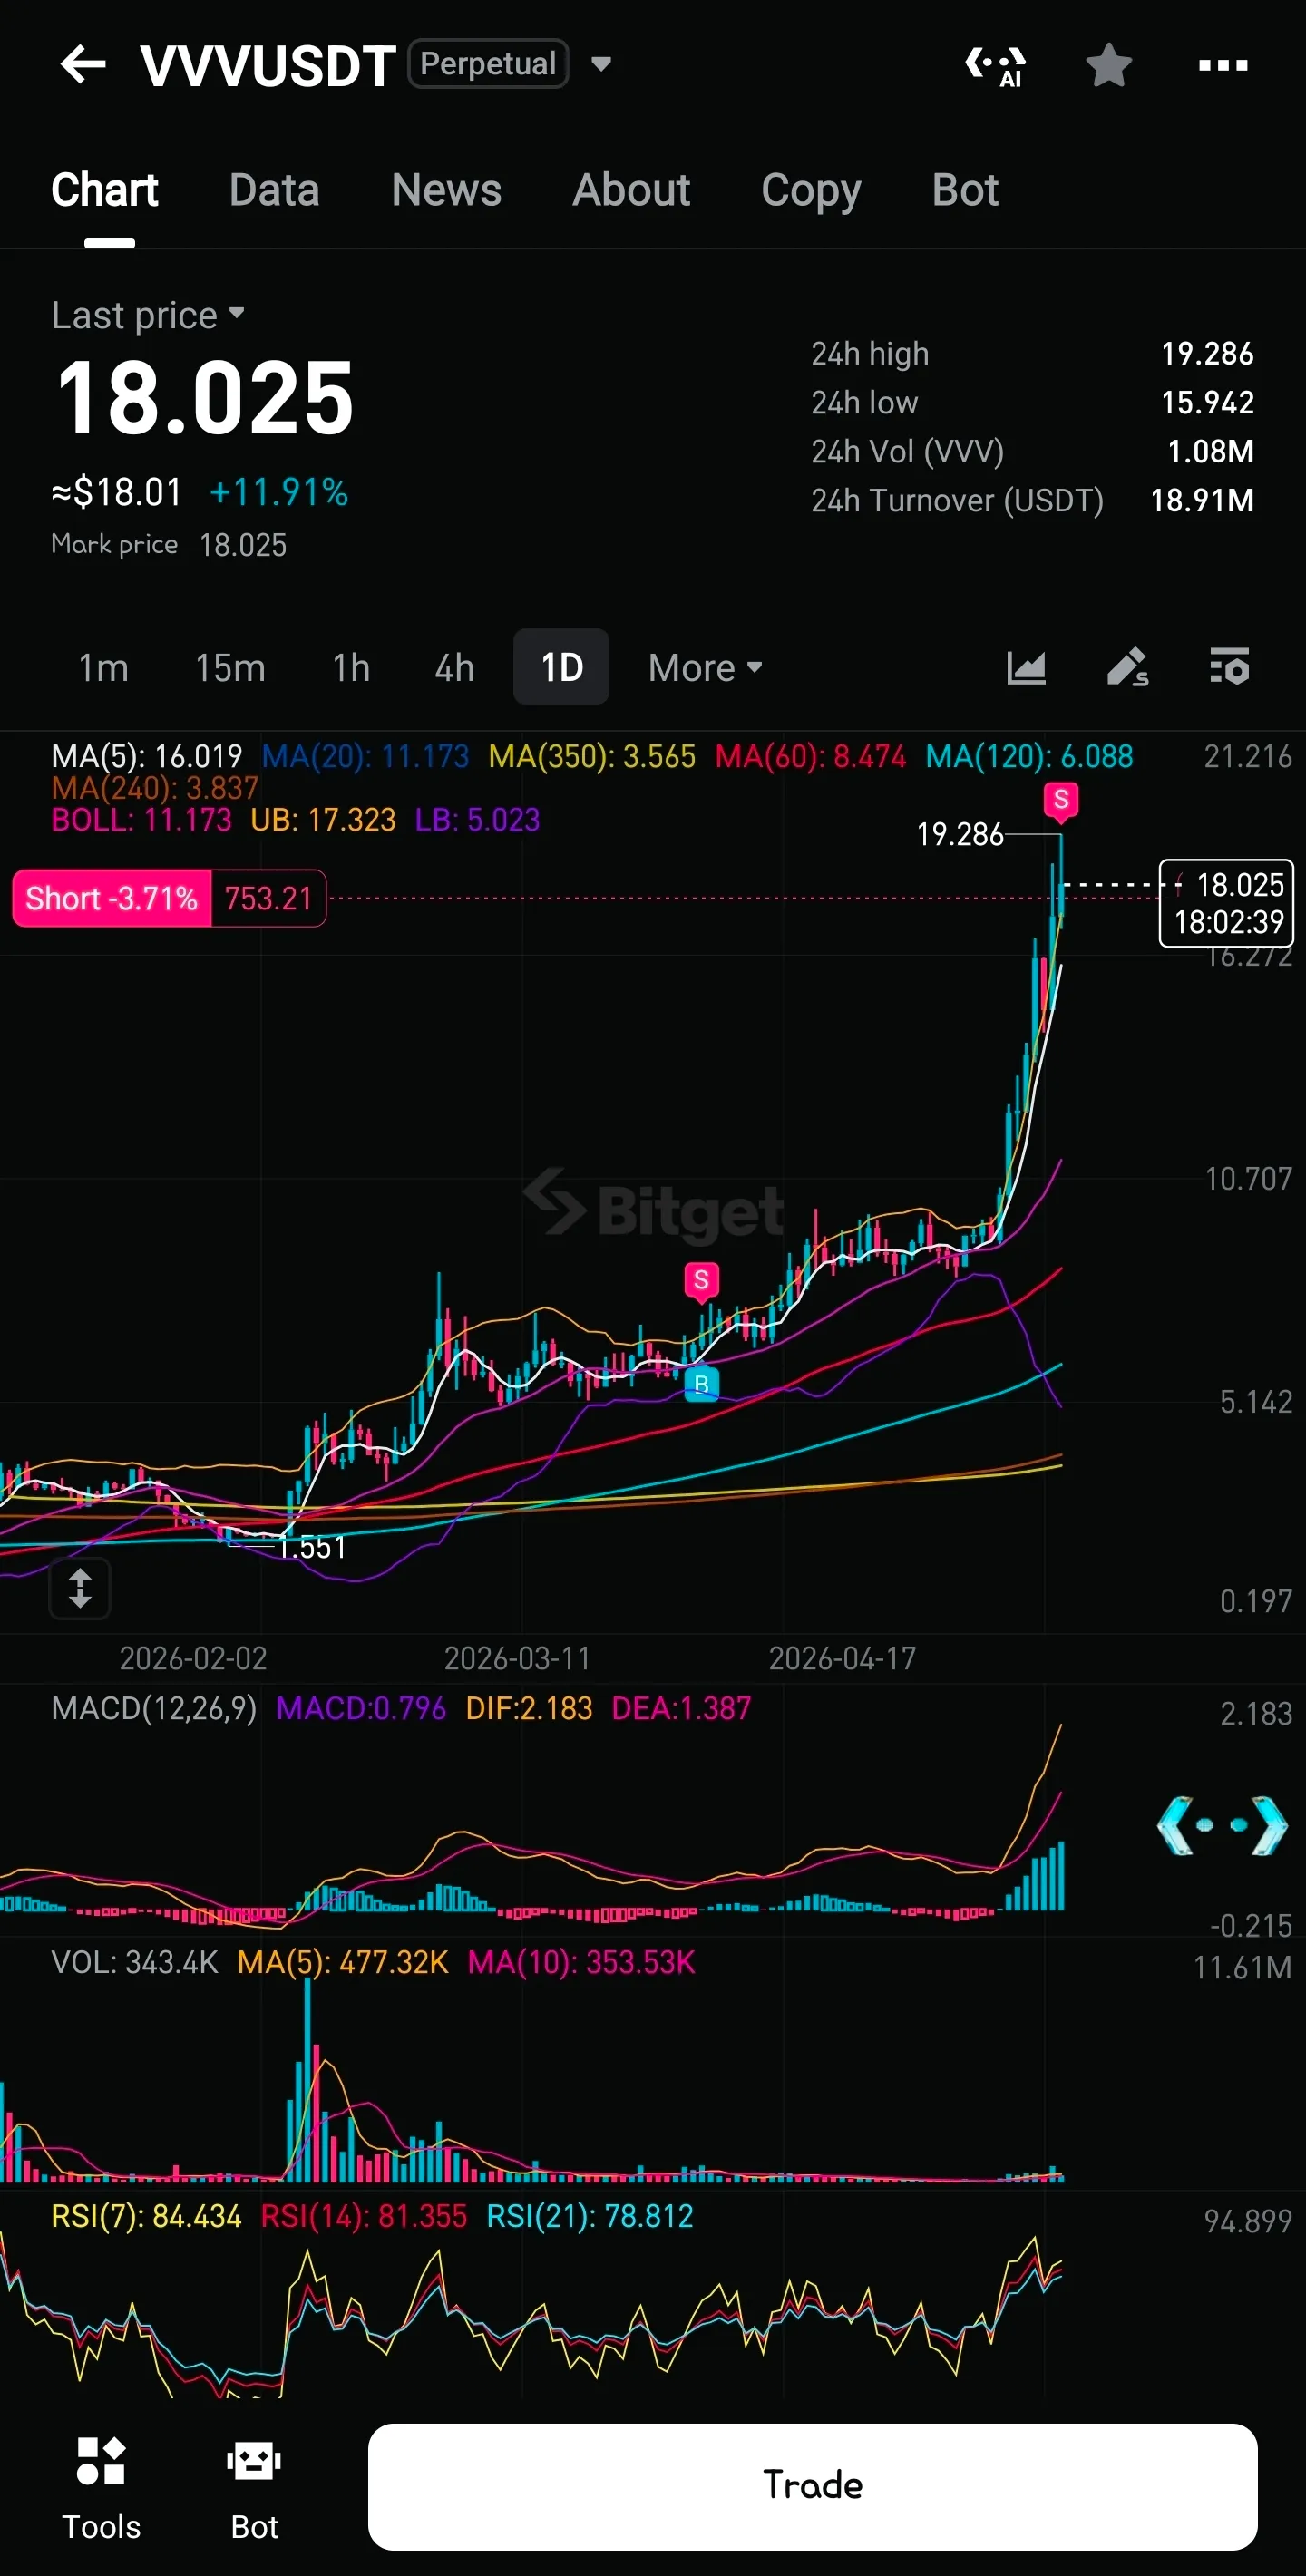Tap the Short -3.71% position label

[112, 898]
